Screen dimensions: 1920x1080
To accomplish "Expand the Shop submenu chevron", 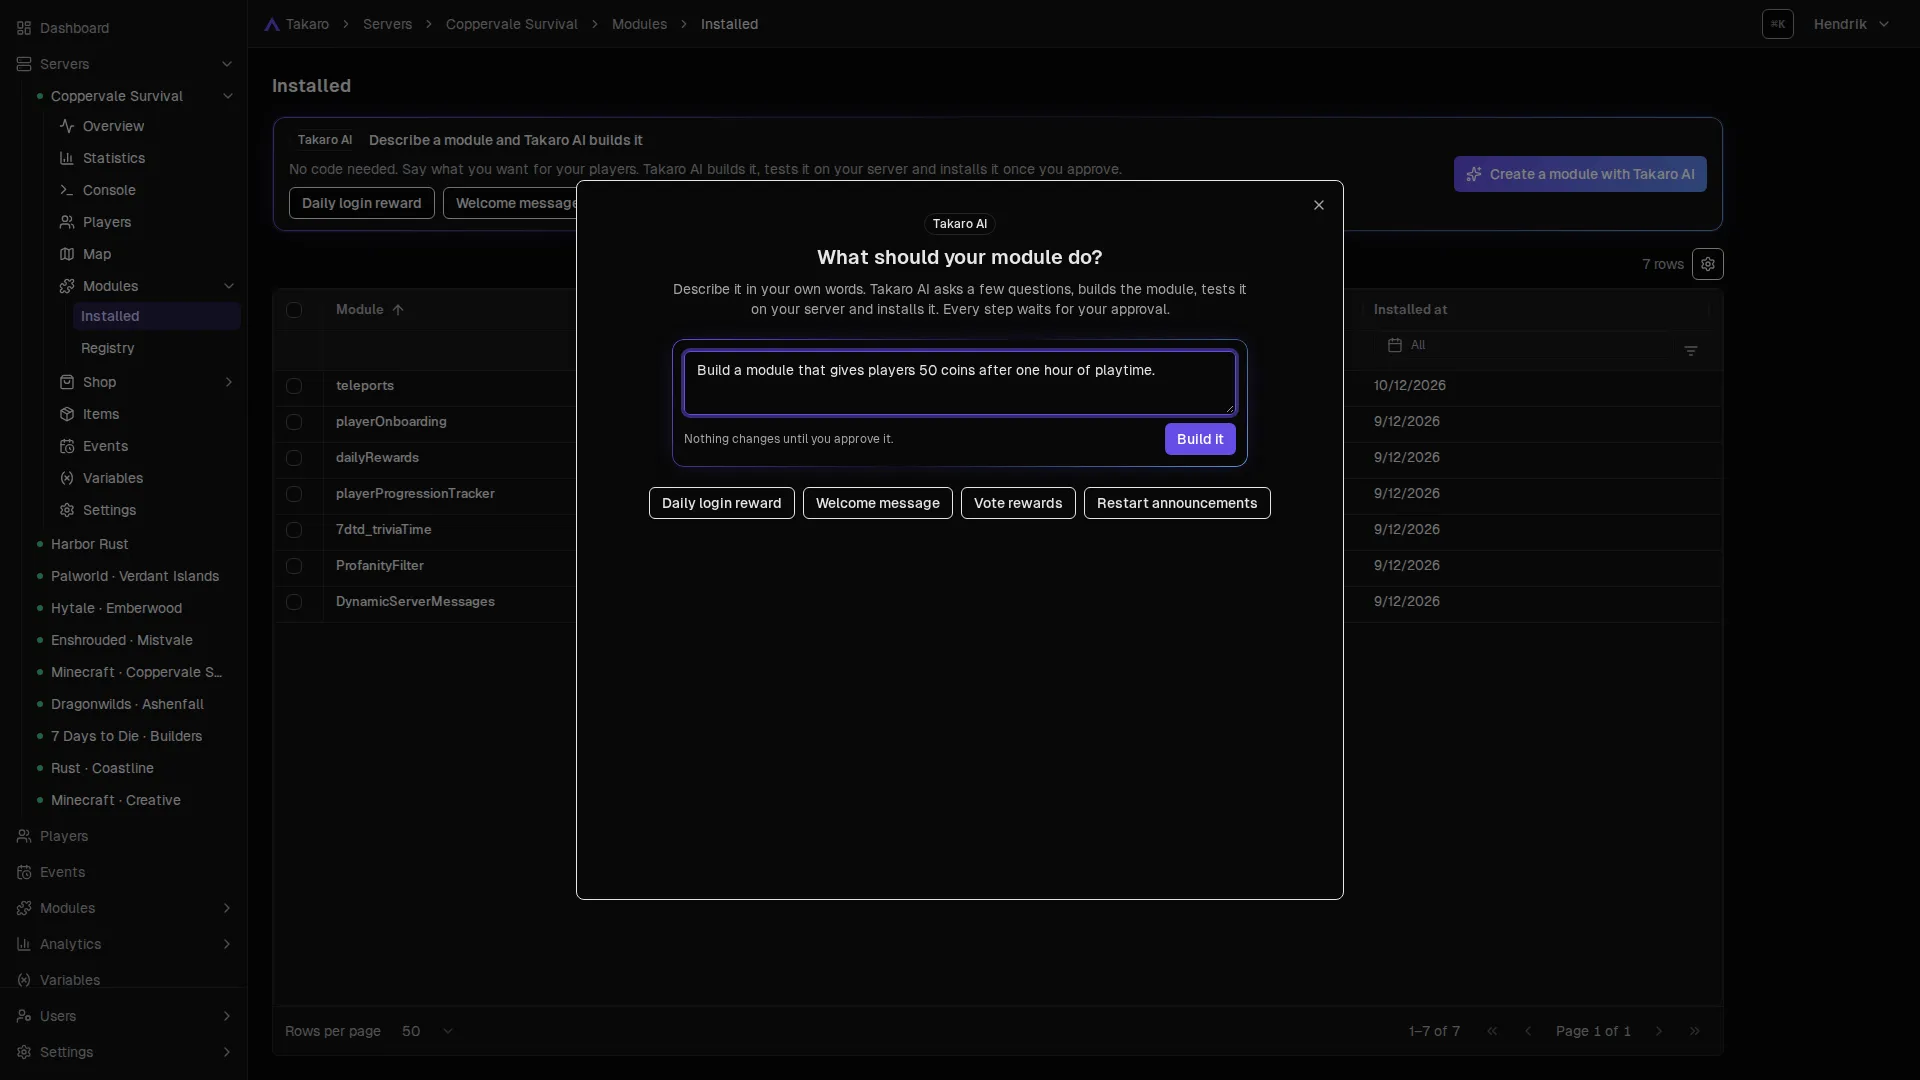I will click(228, 382).
